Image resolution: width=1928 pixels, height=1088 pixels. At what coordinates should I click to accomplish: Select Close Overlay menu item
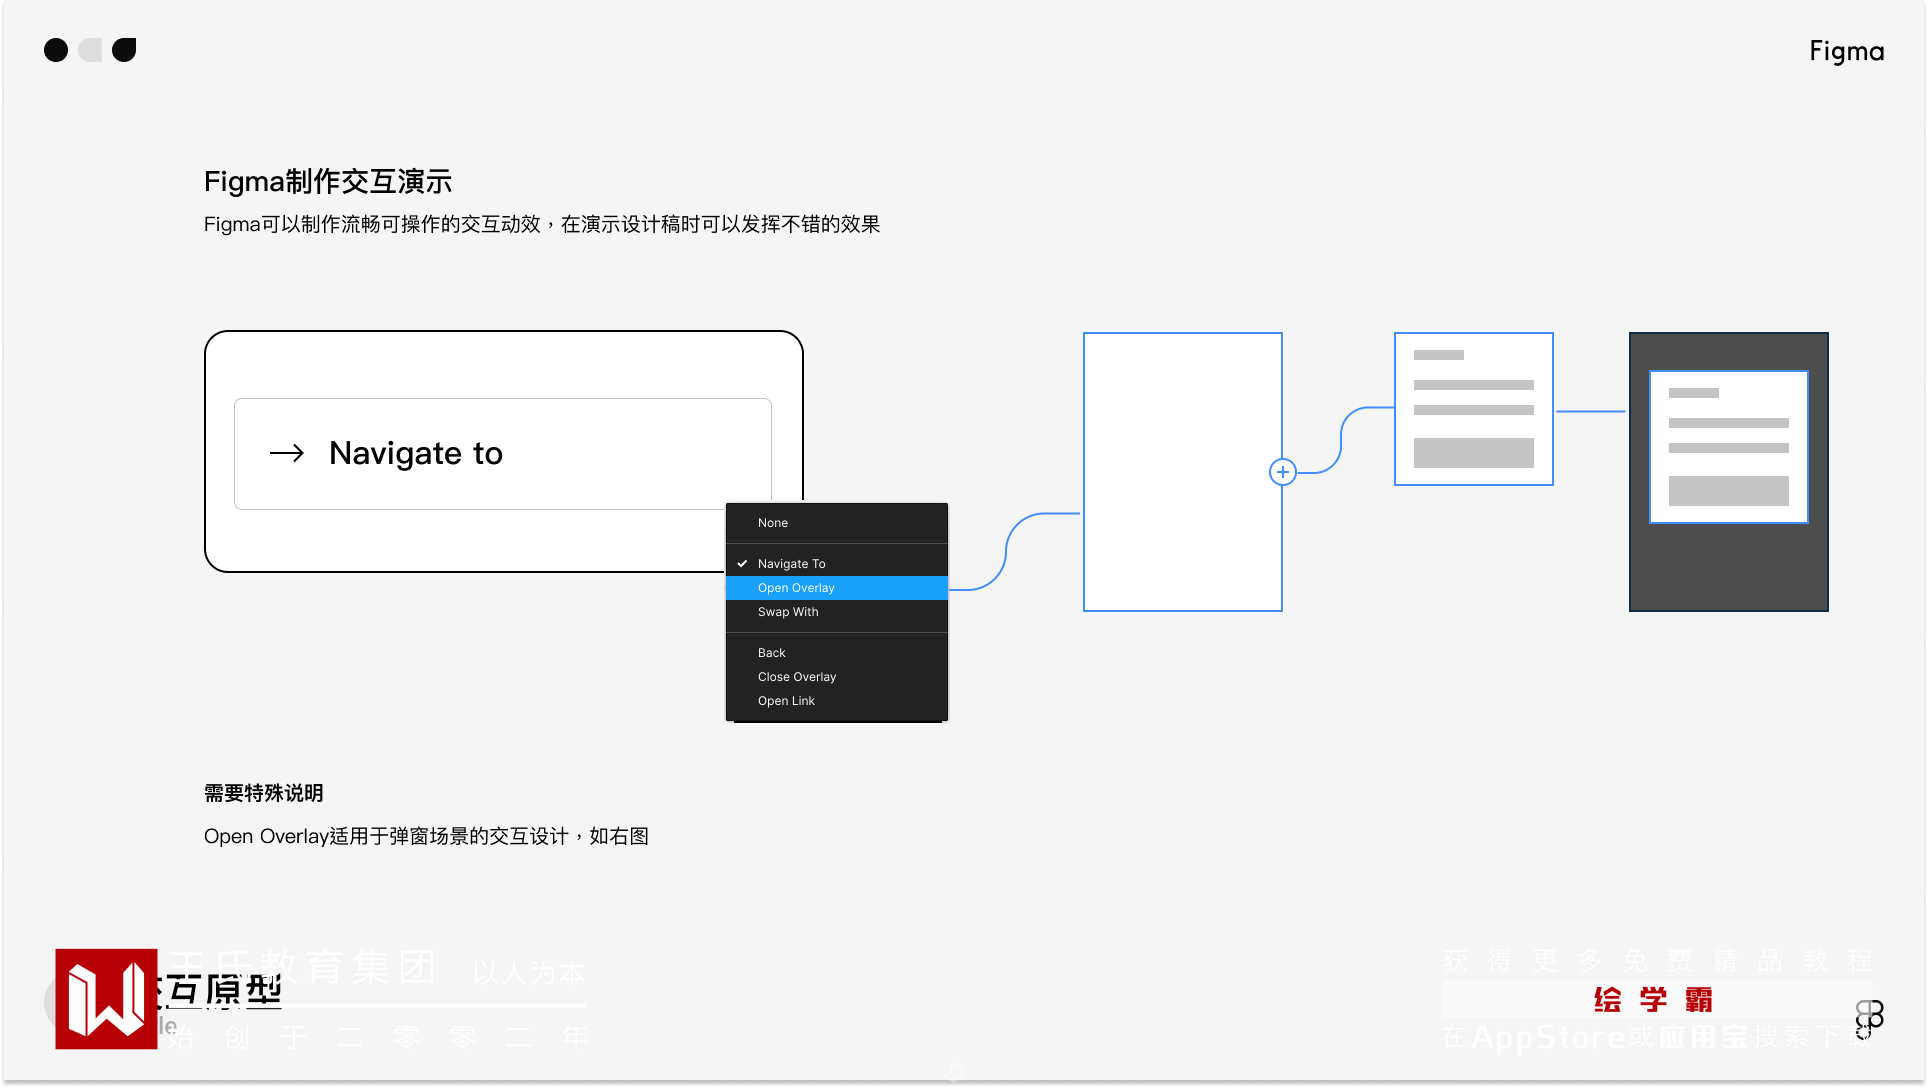[x=797, y=677]
